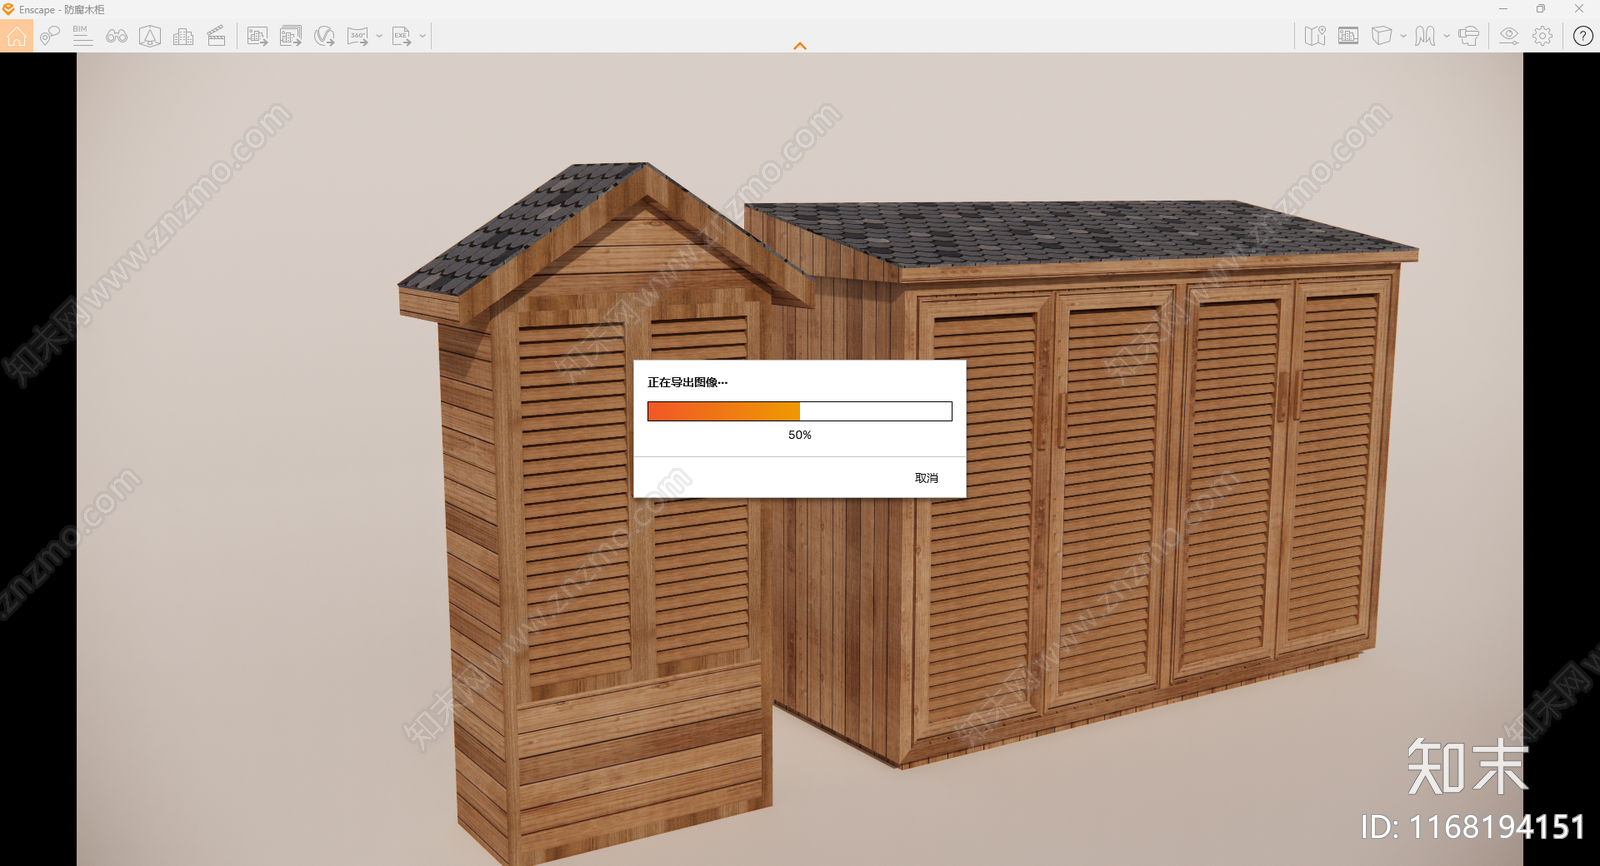Minimize the Enscape window
The image size is (1600, 866).
point(1503,9)
